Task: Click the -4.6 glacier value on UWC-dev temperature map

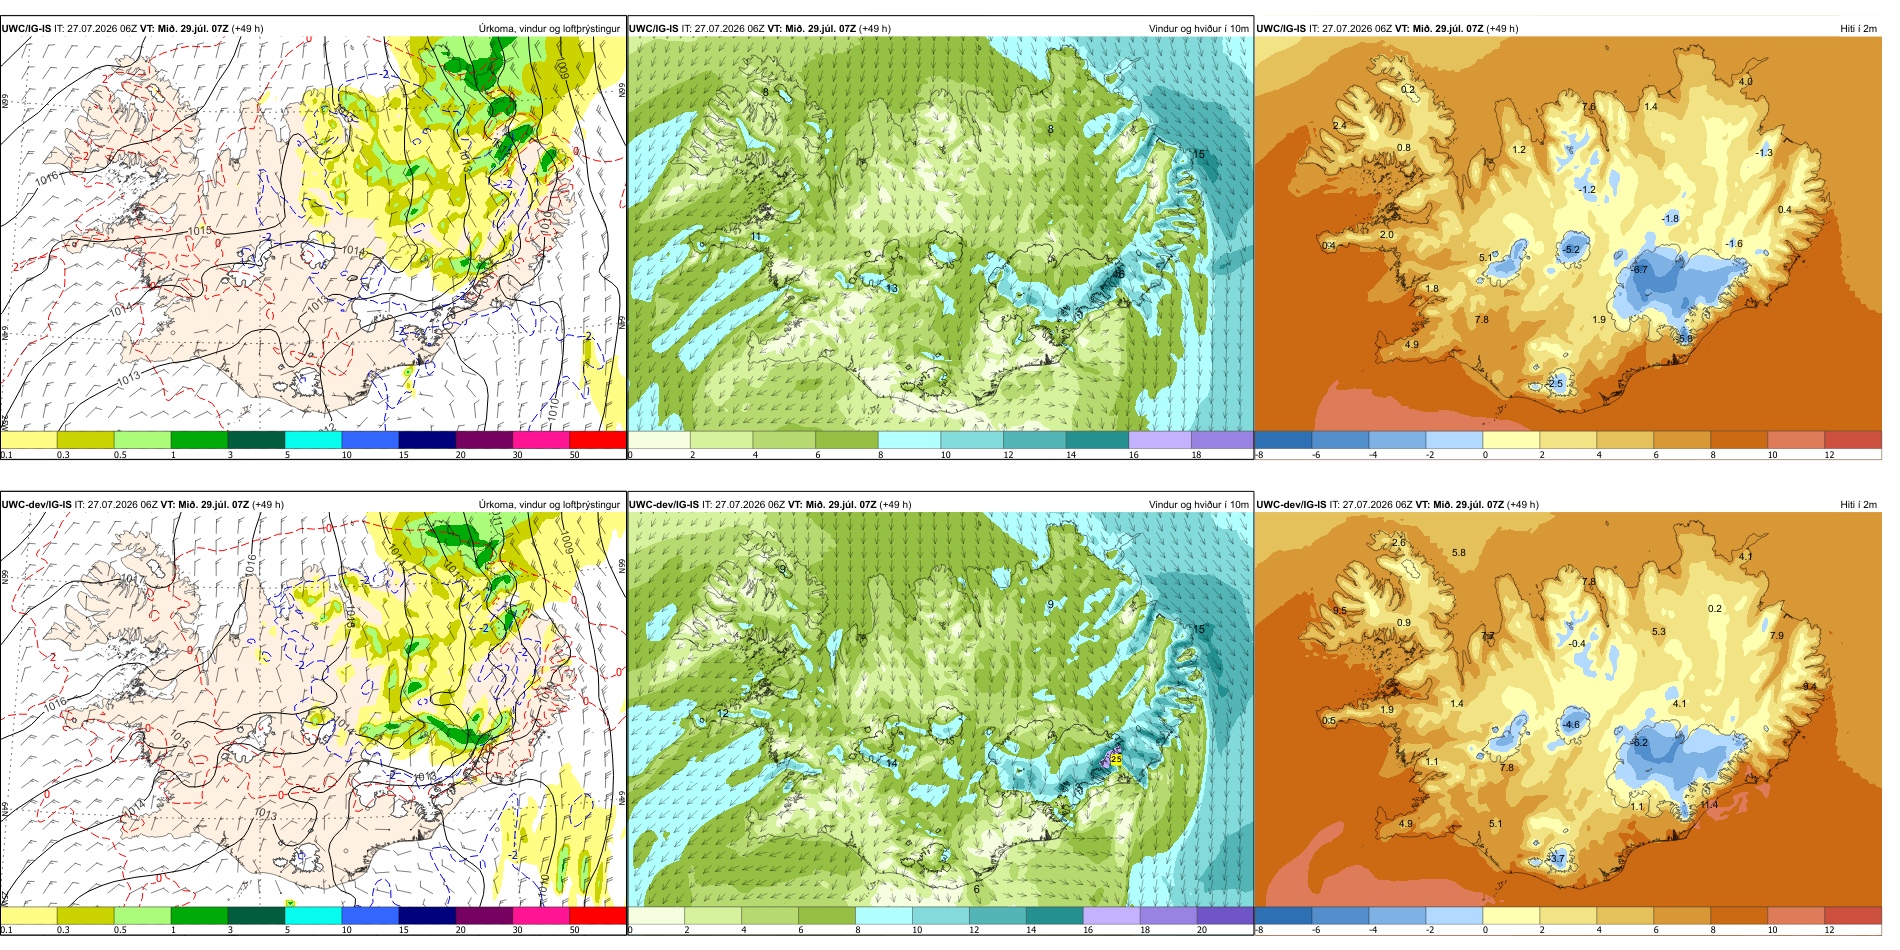Action: click(1571, 724)
